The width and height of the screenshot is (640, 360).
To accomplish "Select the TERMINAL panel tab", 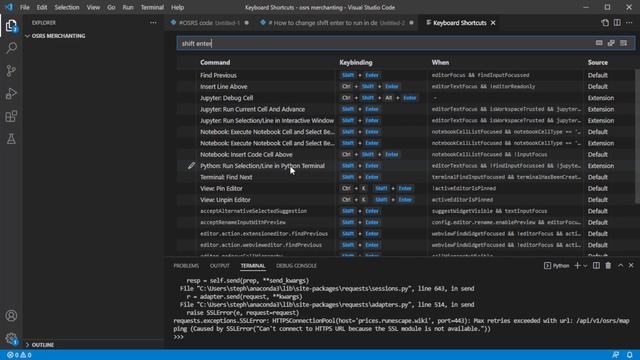I will [x=253, y=266].
